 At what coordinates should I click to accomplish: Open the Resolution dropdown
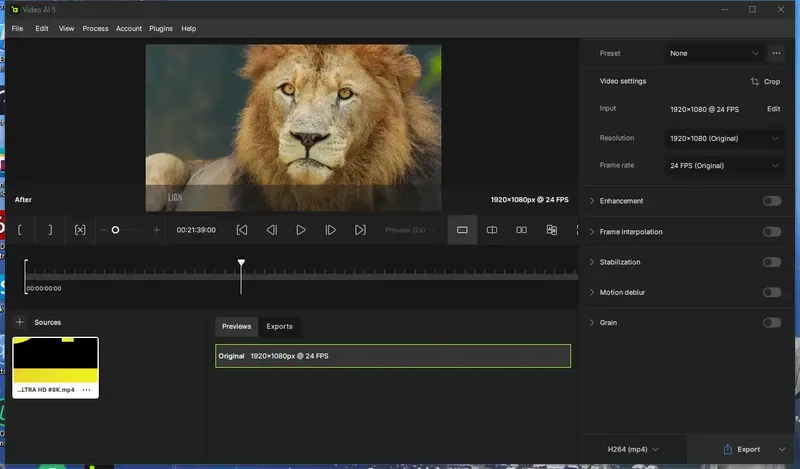point(723,138)
